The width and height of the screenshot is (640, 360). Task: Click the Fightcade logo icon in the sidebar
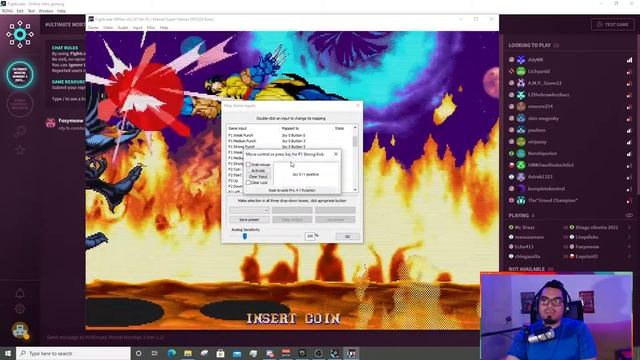[20, 34]
